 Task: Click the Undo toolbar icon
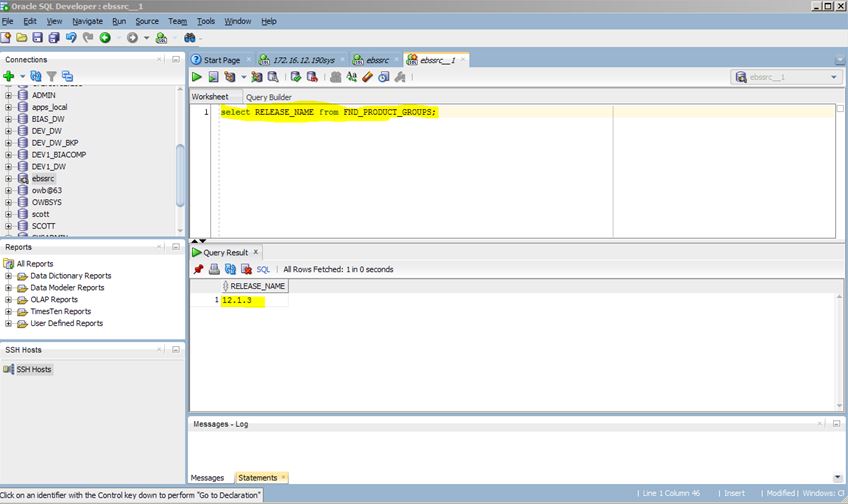71,37
